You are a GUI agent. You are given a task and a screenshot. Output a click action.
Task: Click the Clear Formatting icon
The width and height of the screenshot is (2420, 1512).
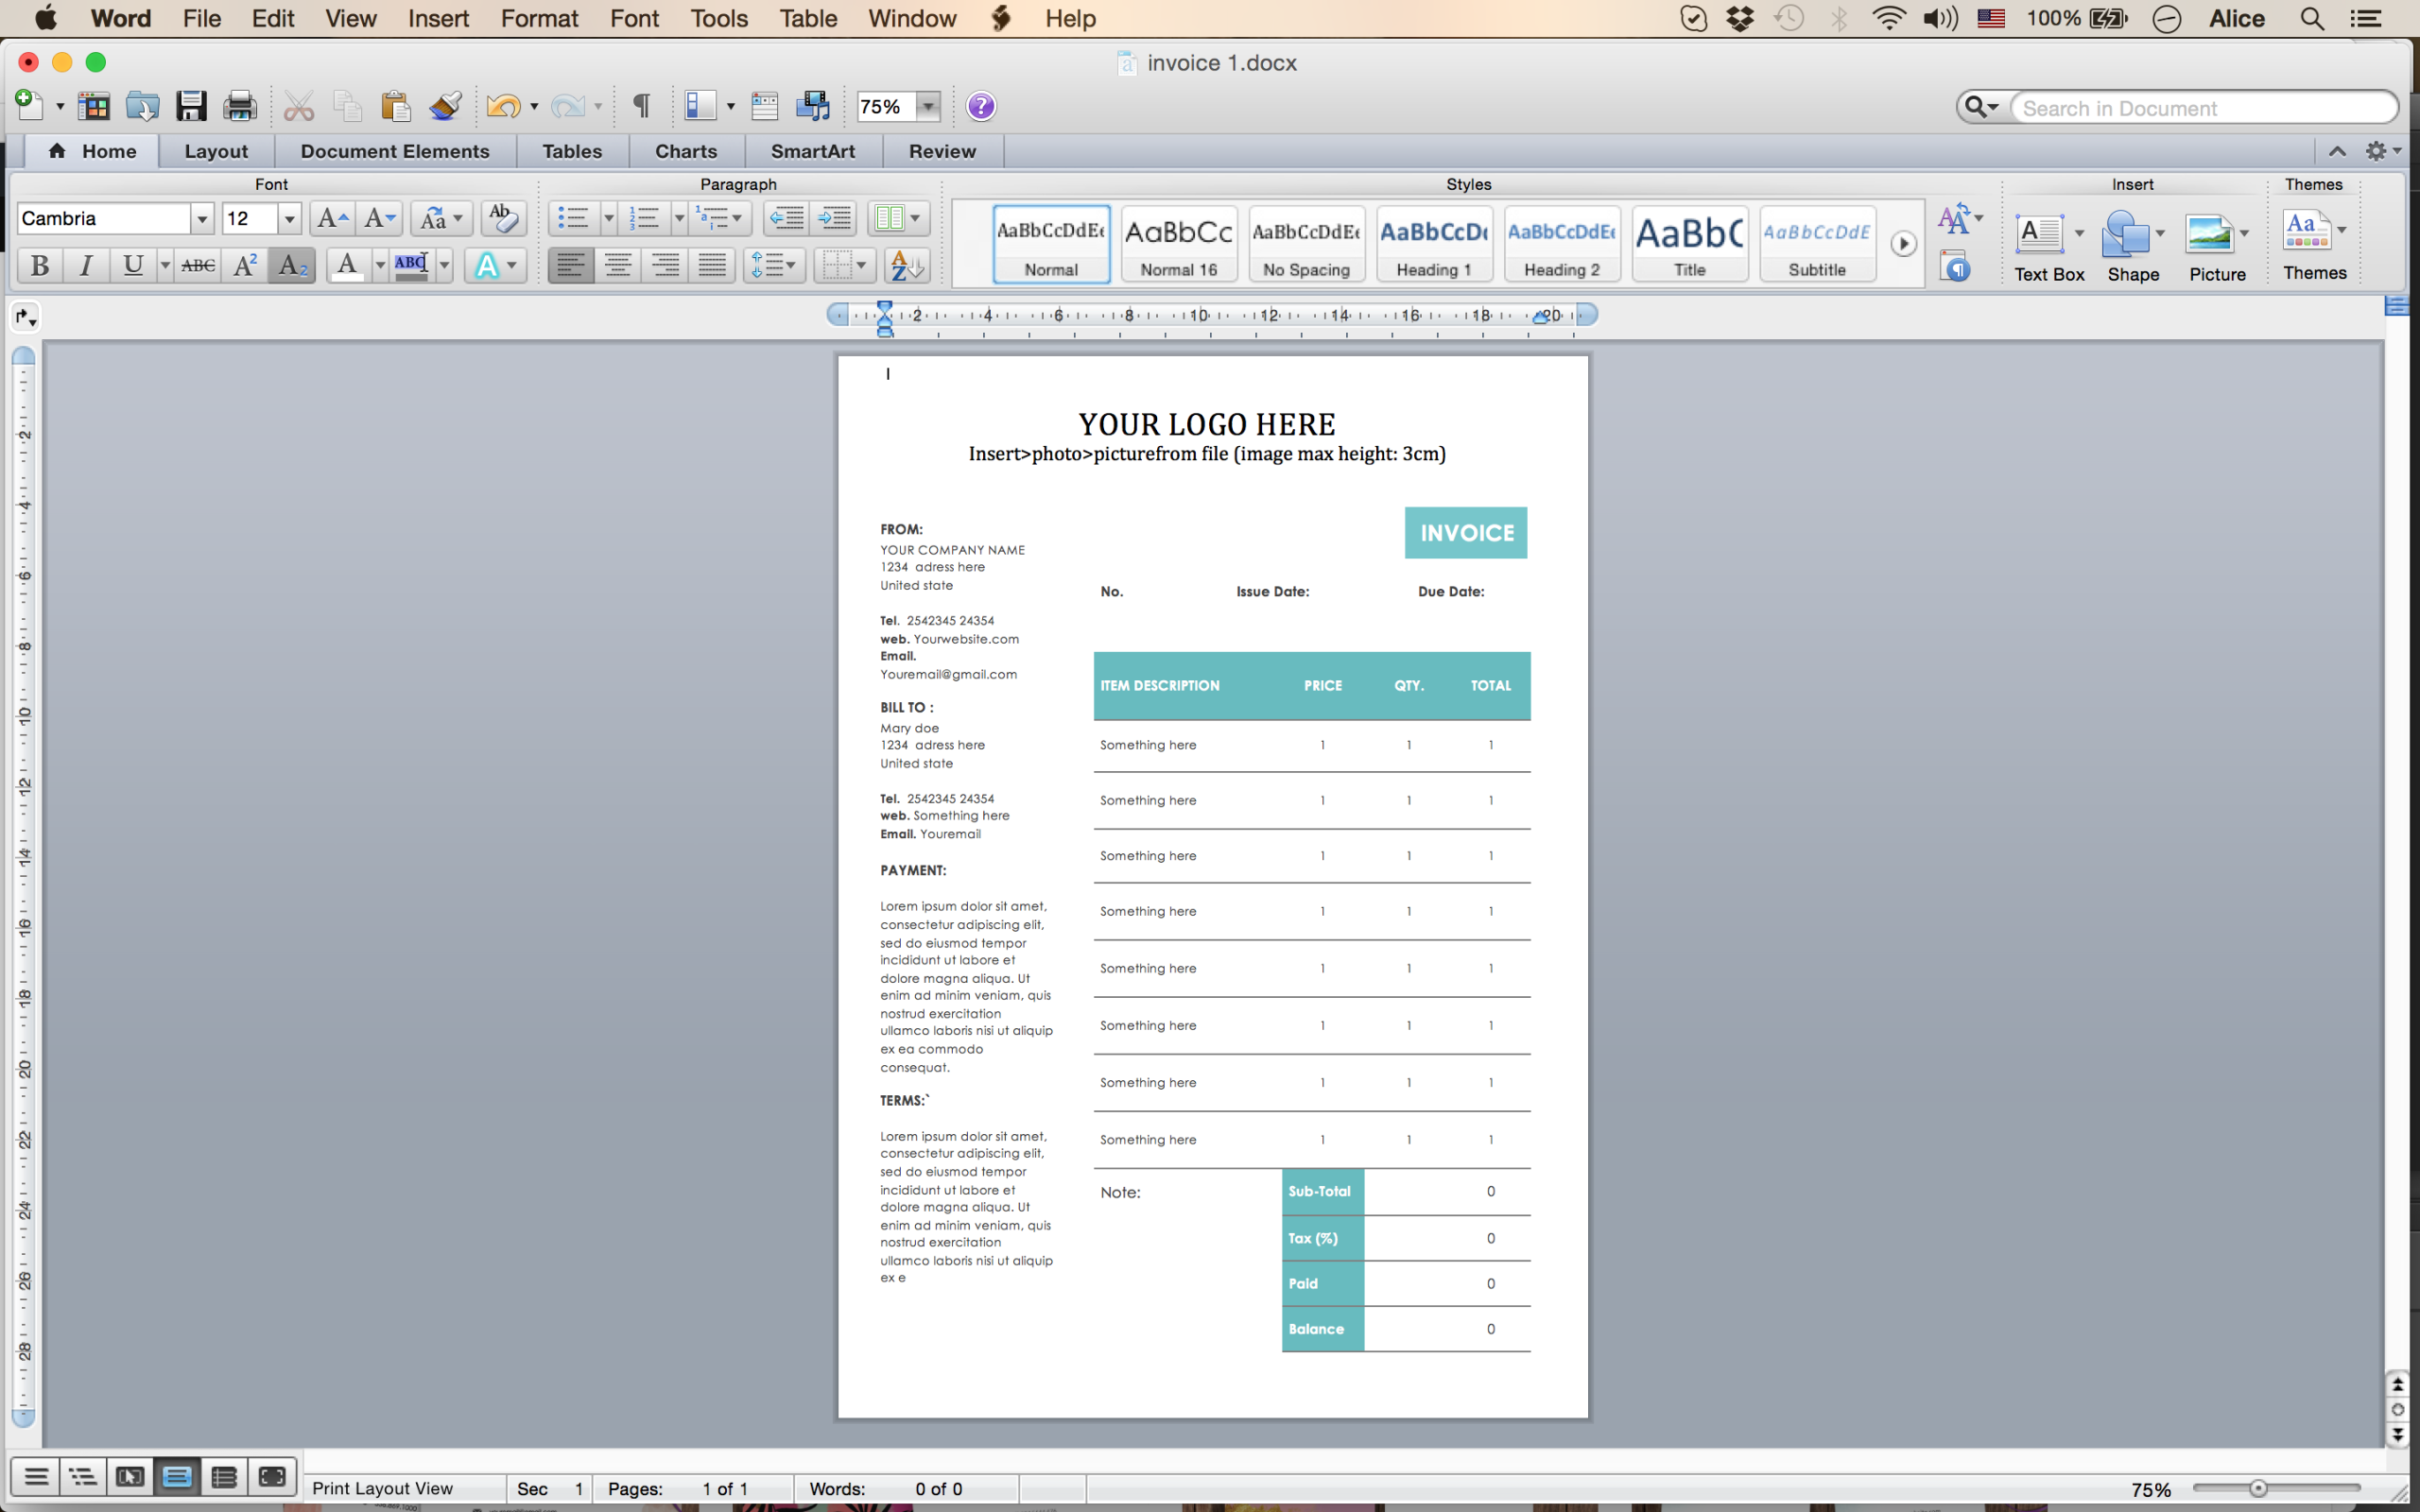[503, 218]
